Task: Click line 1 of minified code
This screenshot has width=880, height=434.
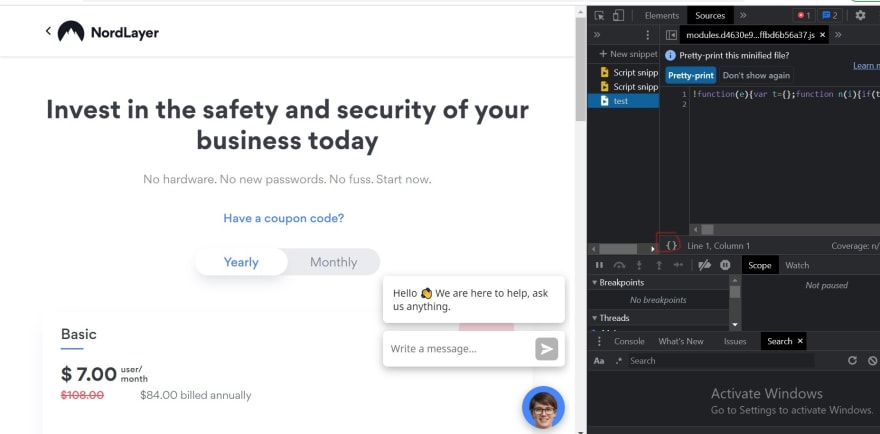Action: point(786,94)
